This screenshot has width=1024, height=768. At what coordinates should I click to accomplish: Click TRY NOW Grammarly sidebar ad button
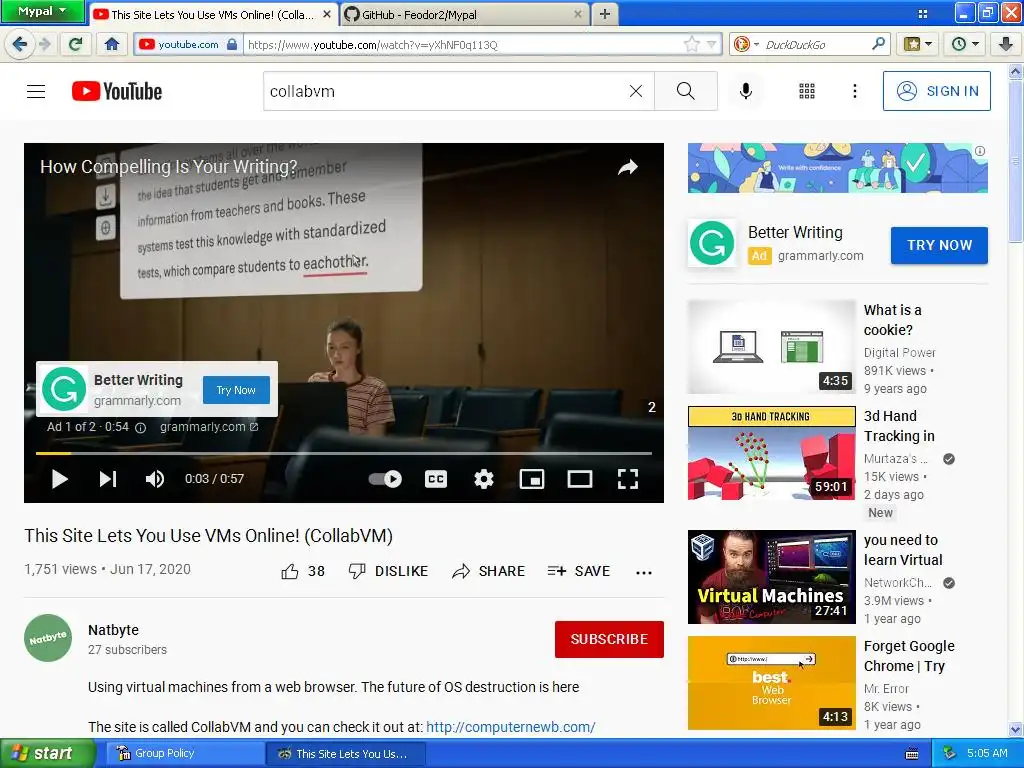(x=939, y=245)
